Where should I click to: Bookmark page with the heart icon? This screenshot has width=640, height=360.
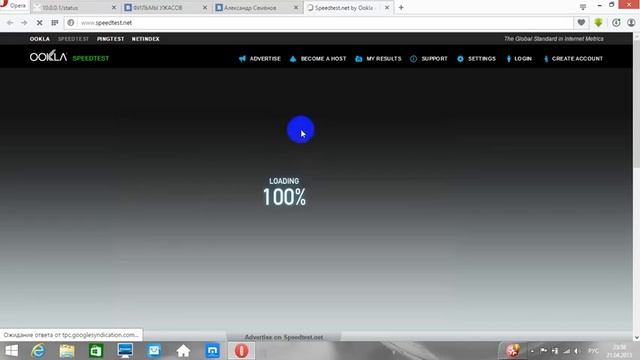pyautogui.click(x=581, y=23)
